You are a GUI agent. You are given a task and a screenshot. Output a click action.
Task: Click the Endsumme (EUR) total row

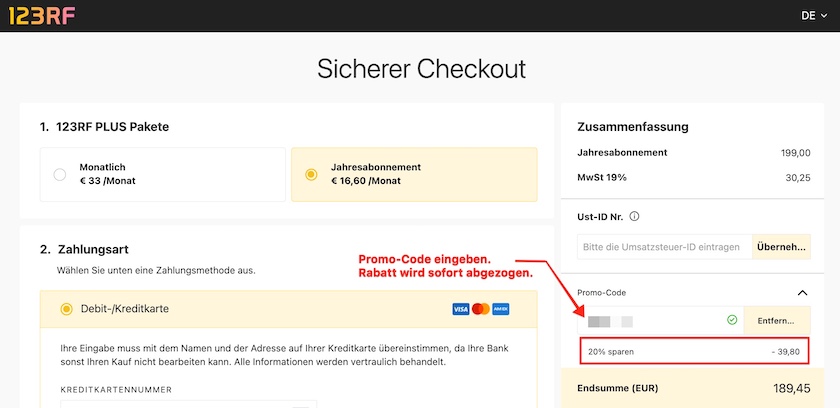point(694,387)
